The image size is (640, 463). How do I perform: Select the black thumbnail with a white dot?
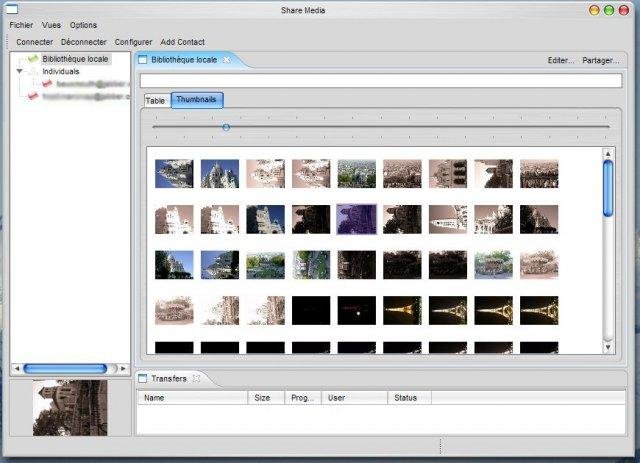pos(357,311)
